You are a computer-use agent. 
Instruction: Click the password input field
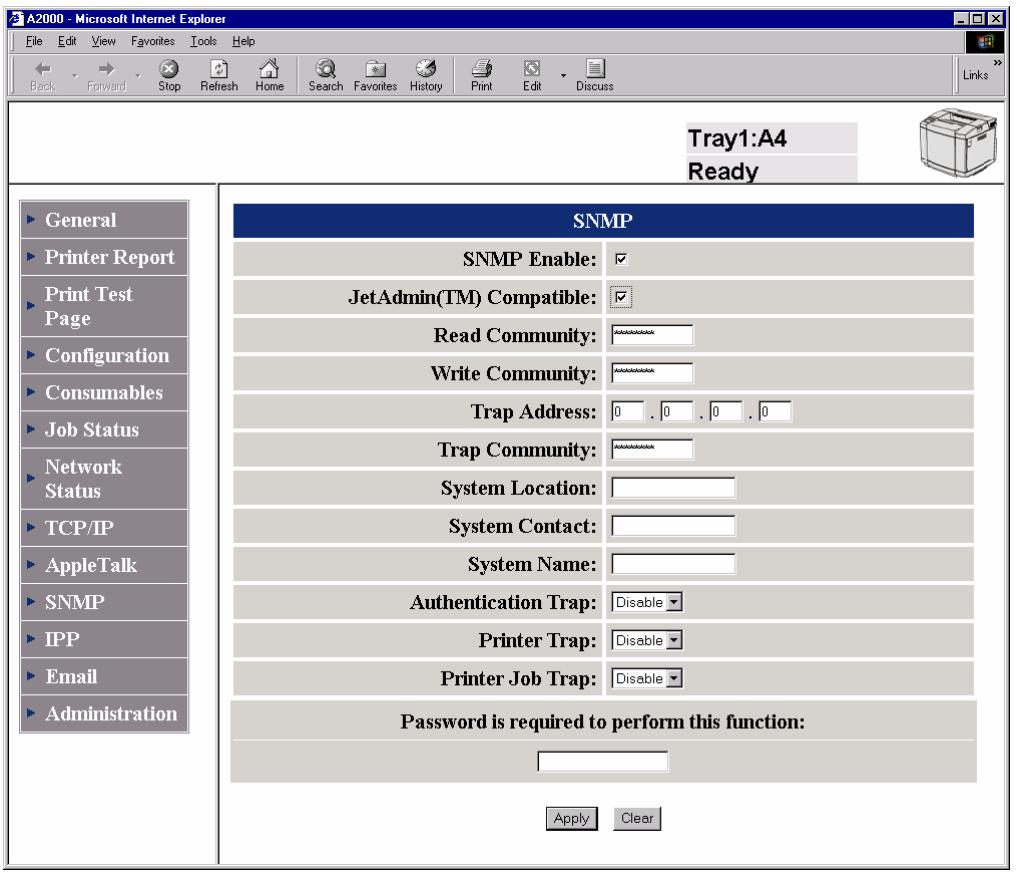point(603,761)
